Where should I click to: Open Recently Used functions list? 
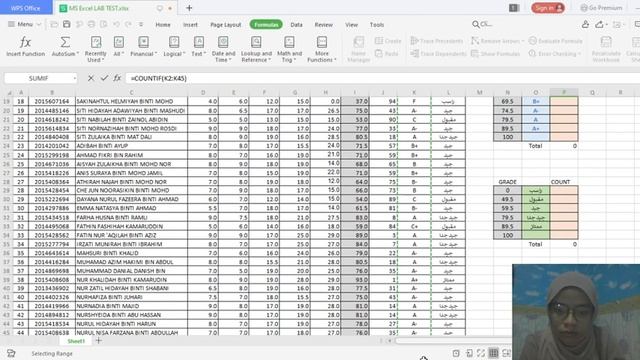coord(96,49)
